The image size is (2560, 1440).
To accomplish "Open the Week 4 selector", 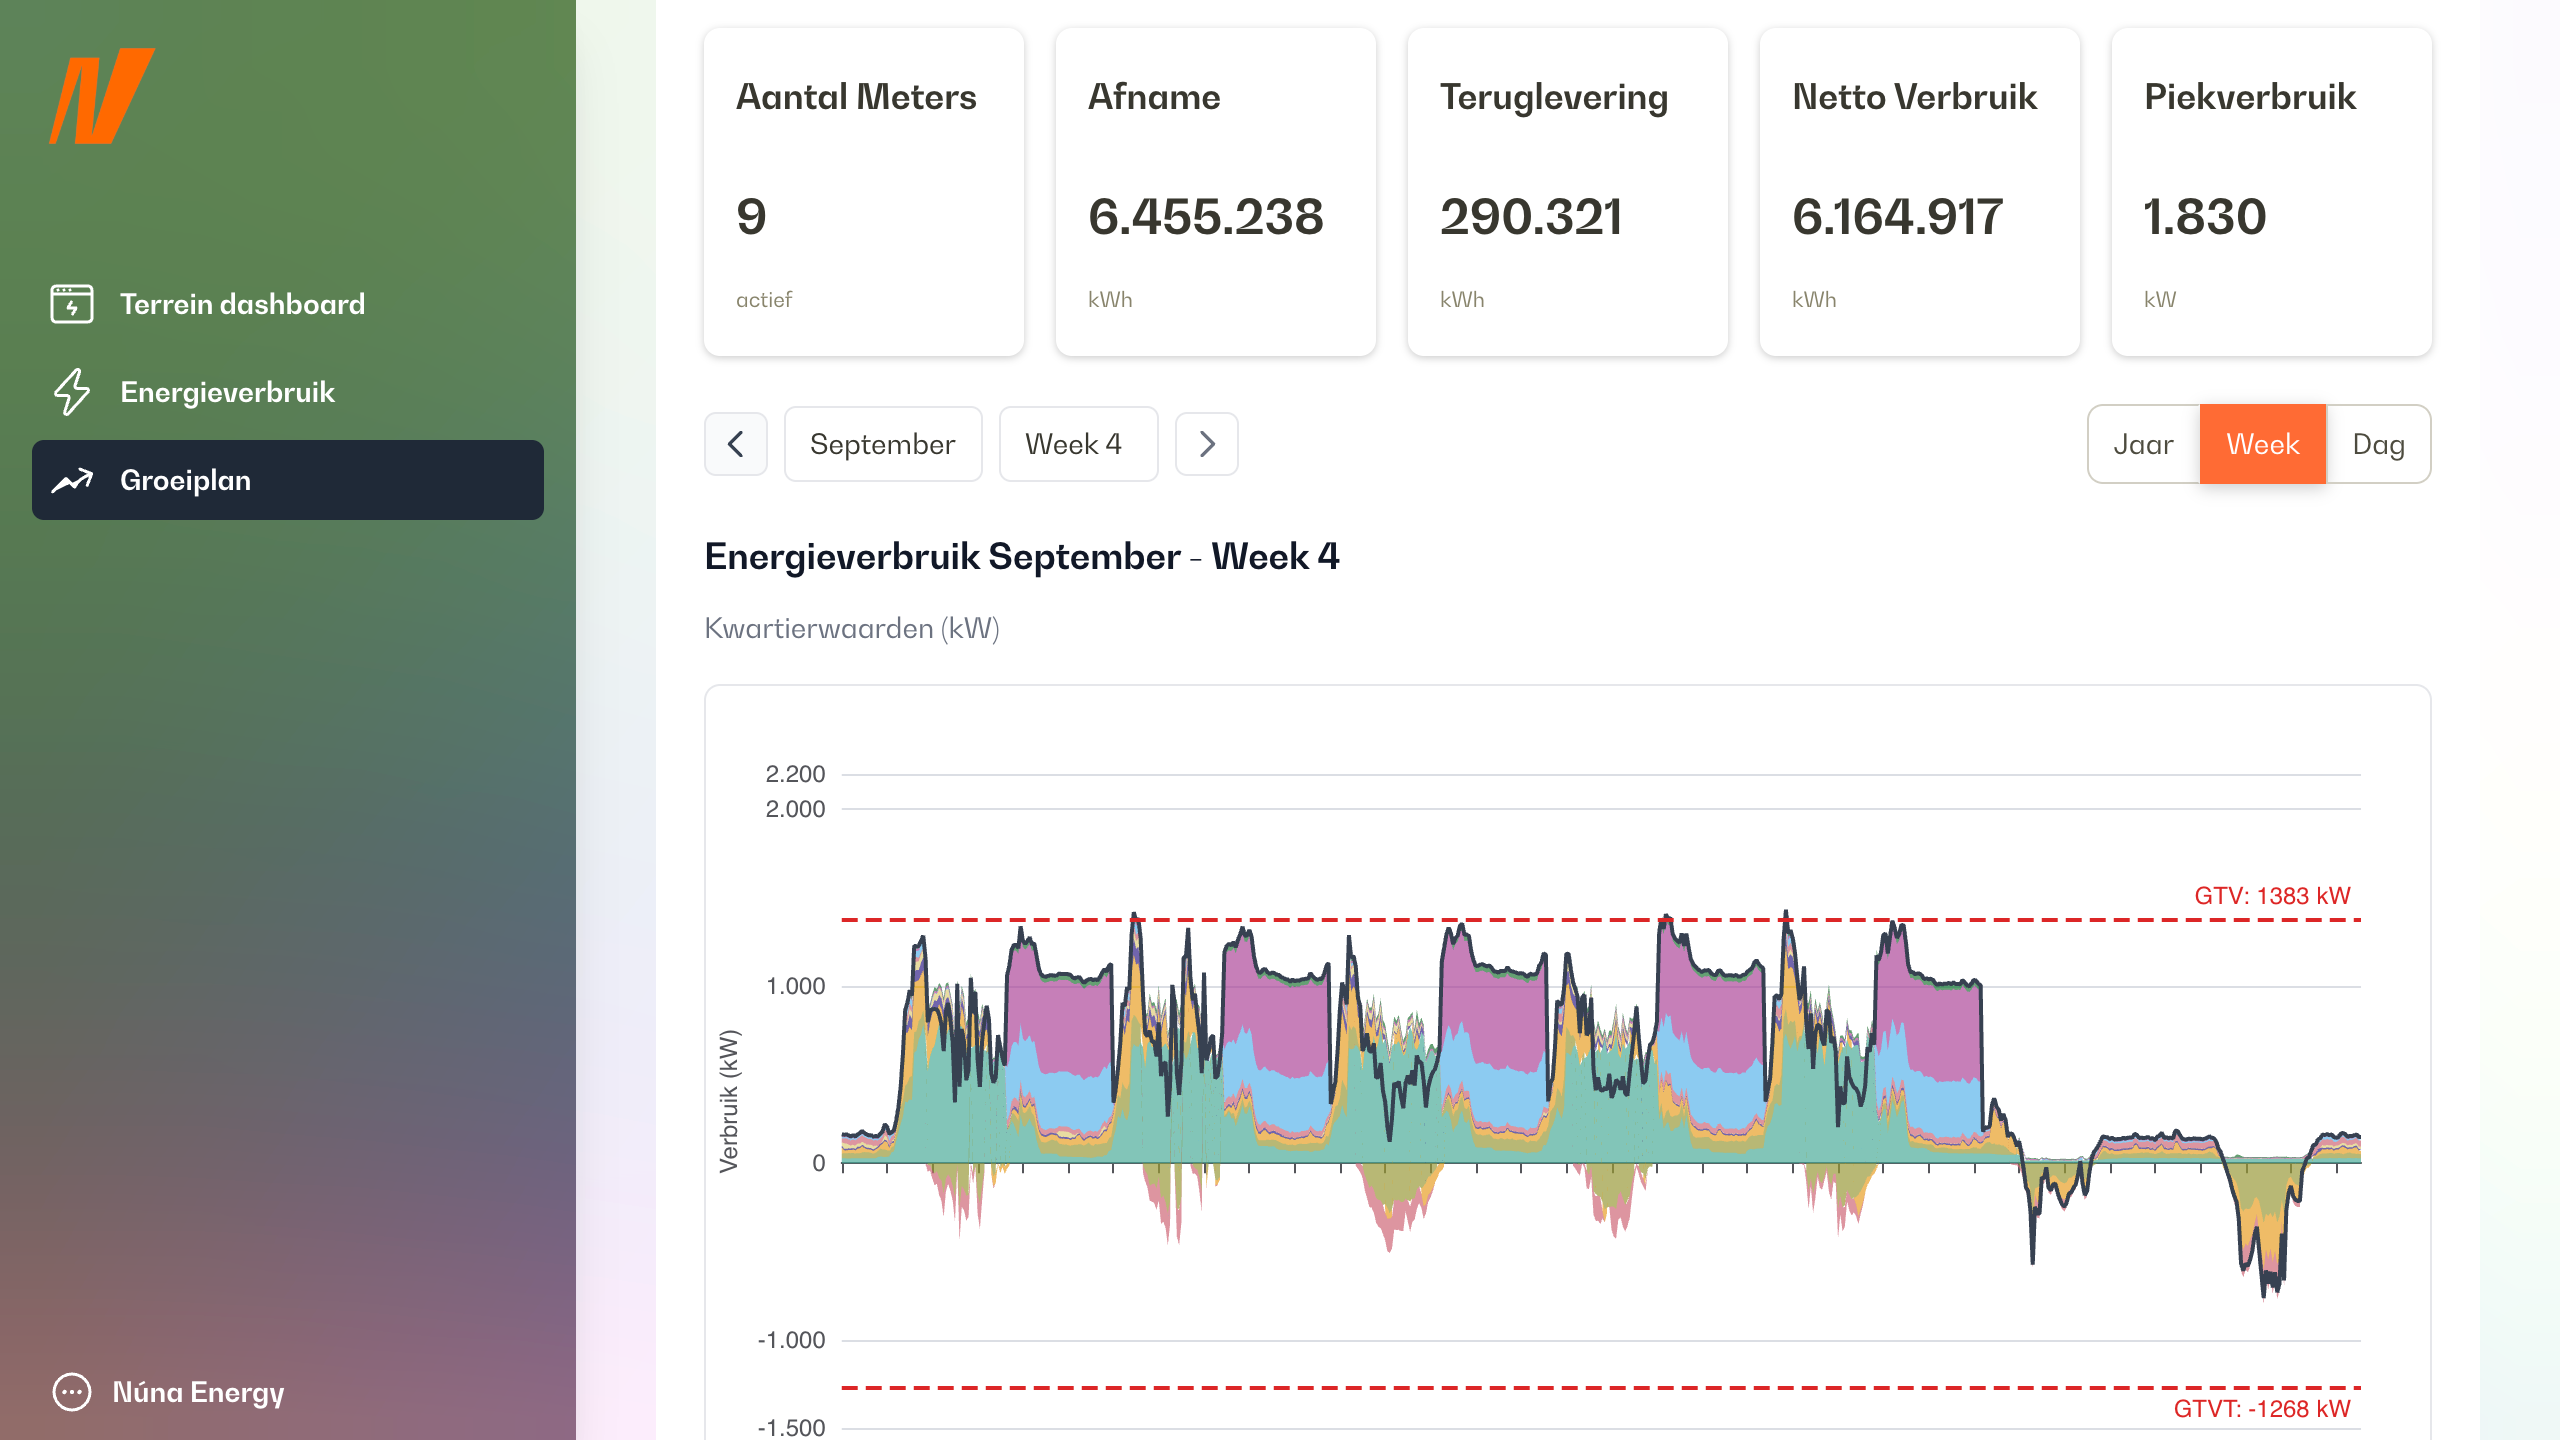I will (1078, 443).
